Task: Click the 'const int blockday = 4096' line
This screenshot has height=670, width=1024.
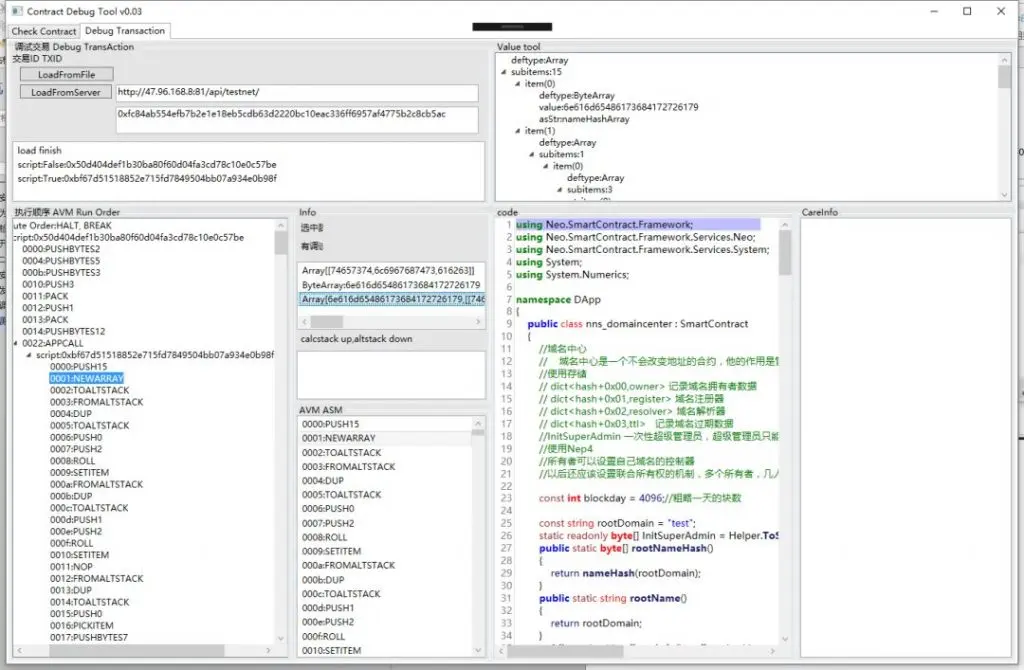Action: (x=639, y=498)
